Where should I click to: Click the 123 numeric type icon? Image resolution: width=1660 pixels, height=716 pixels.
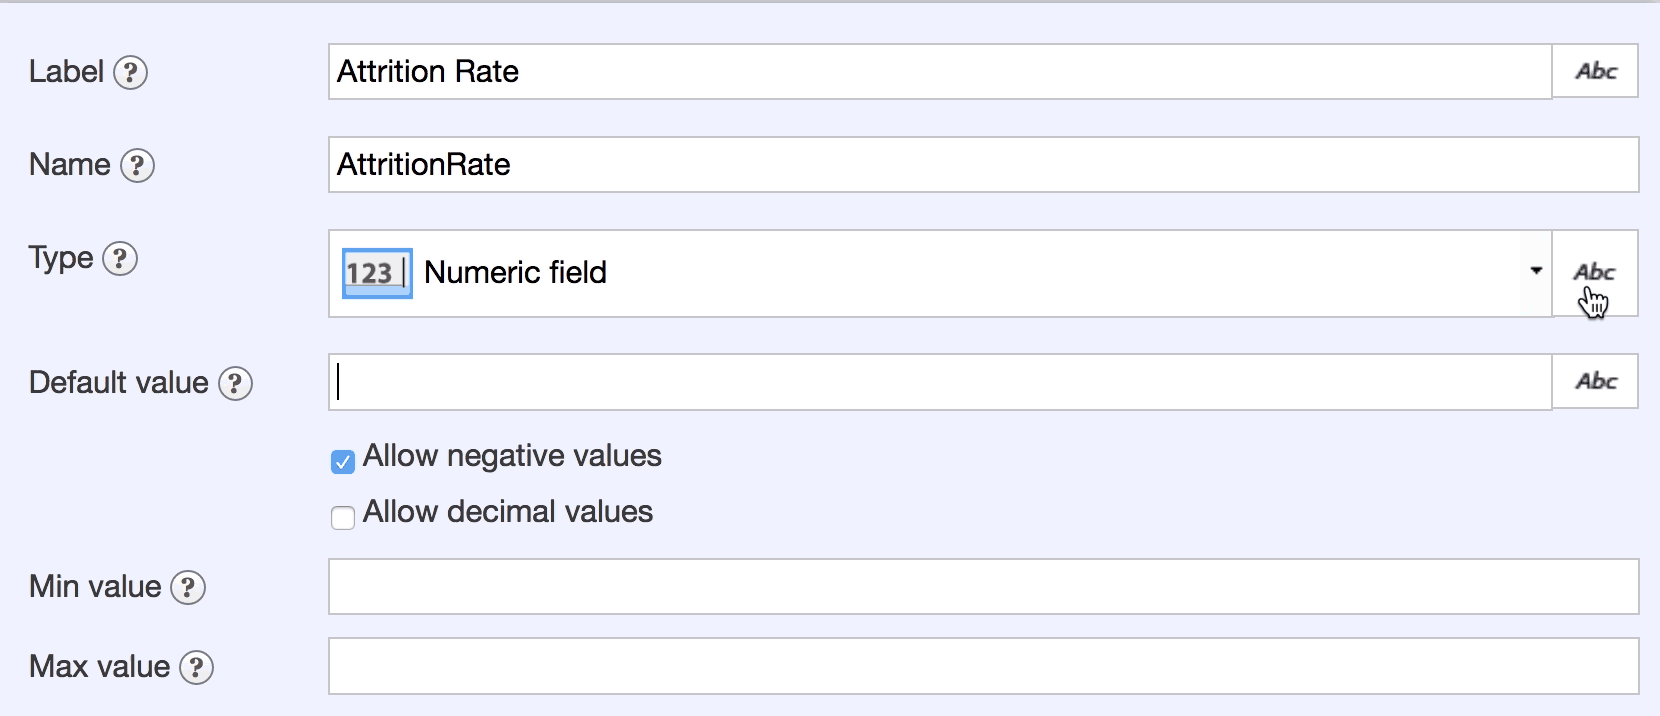tap(377, 273)
